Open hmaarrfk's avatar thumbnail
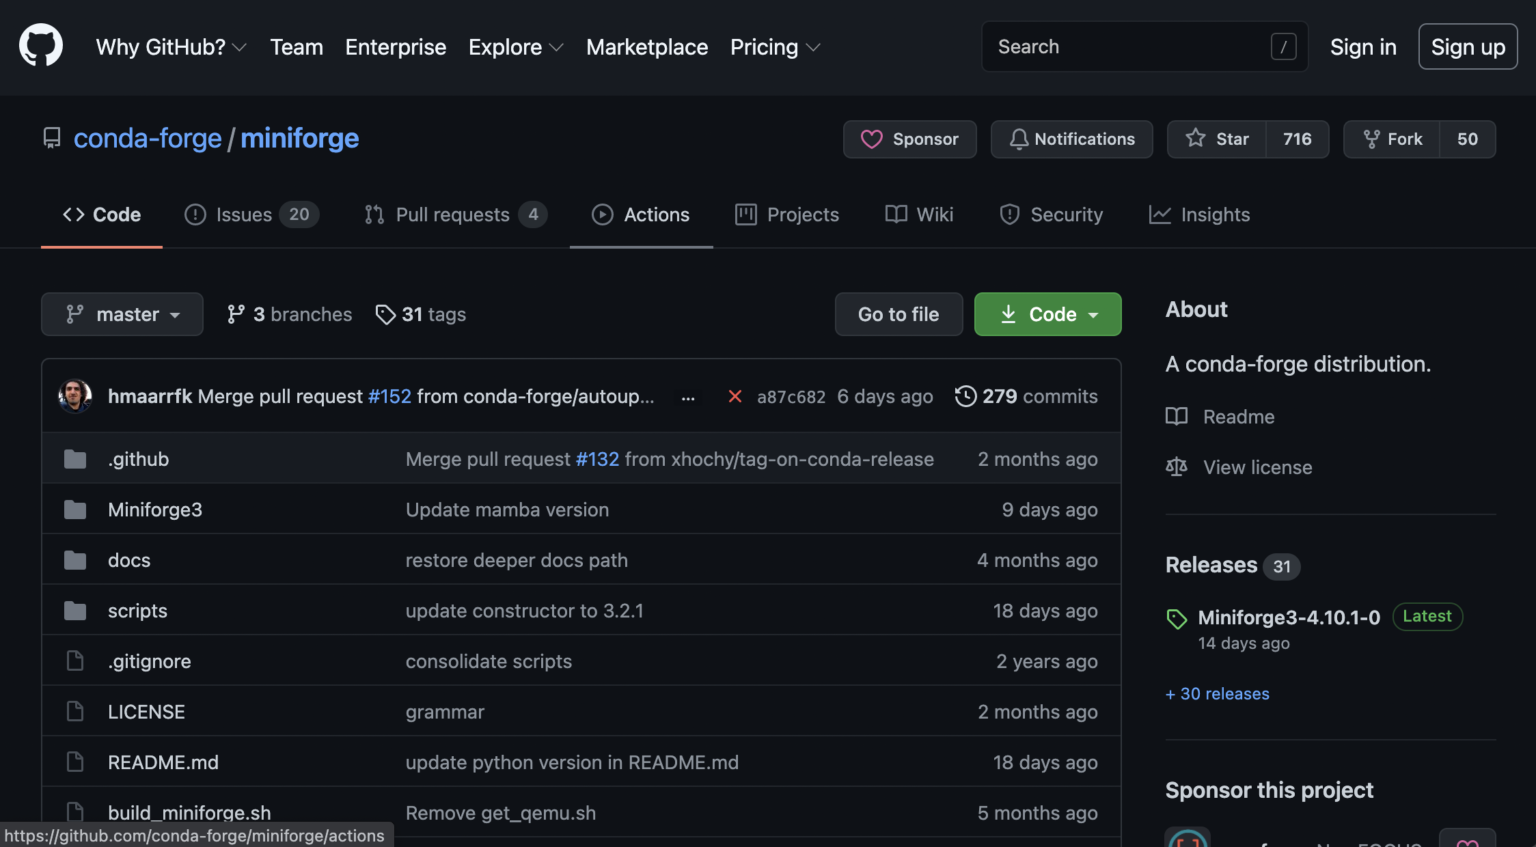Screen dimensions: 1536x847 coord(75,396)
